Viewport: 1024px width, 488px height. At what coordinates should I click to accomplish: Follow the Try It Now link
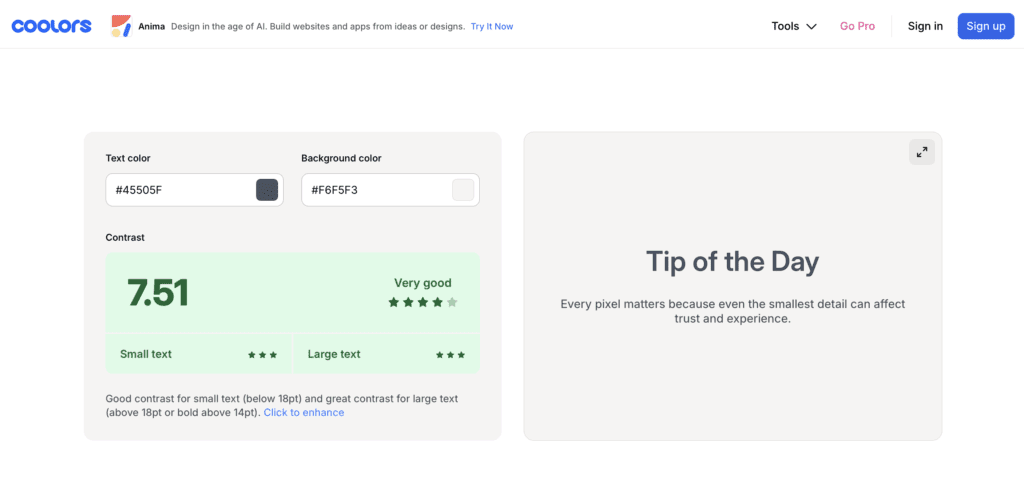coord(492,26)
